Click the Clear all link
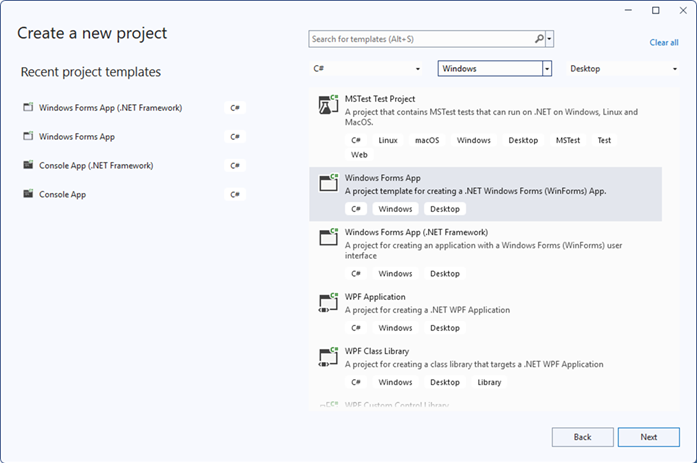Image resolution: width=697 pixels, height=463 pixels. (664, 43)
